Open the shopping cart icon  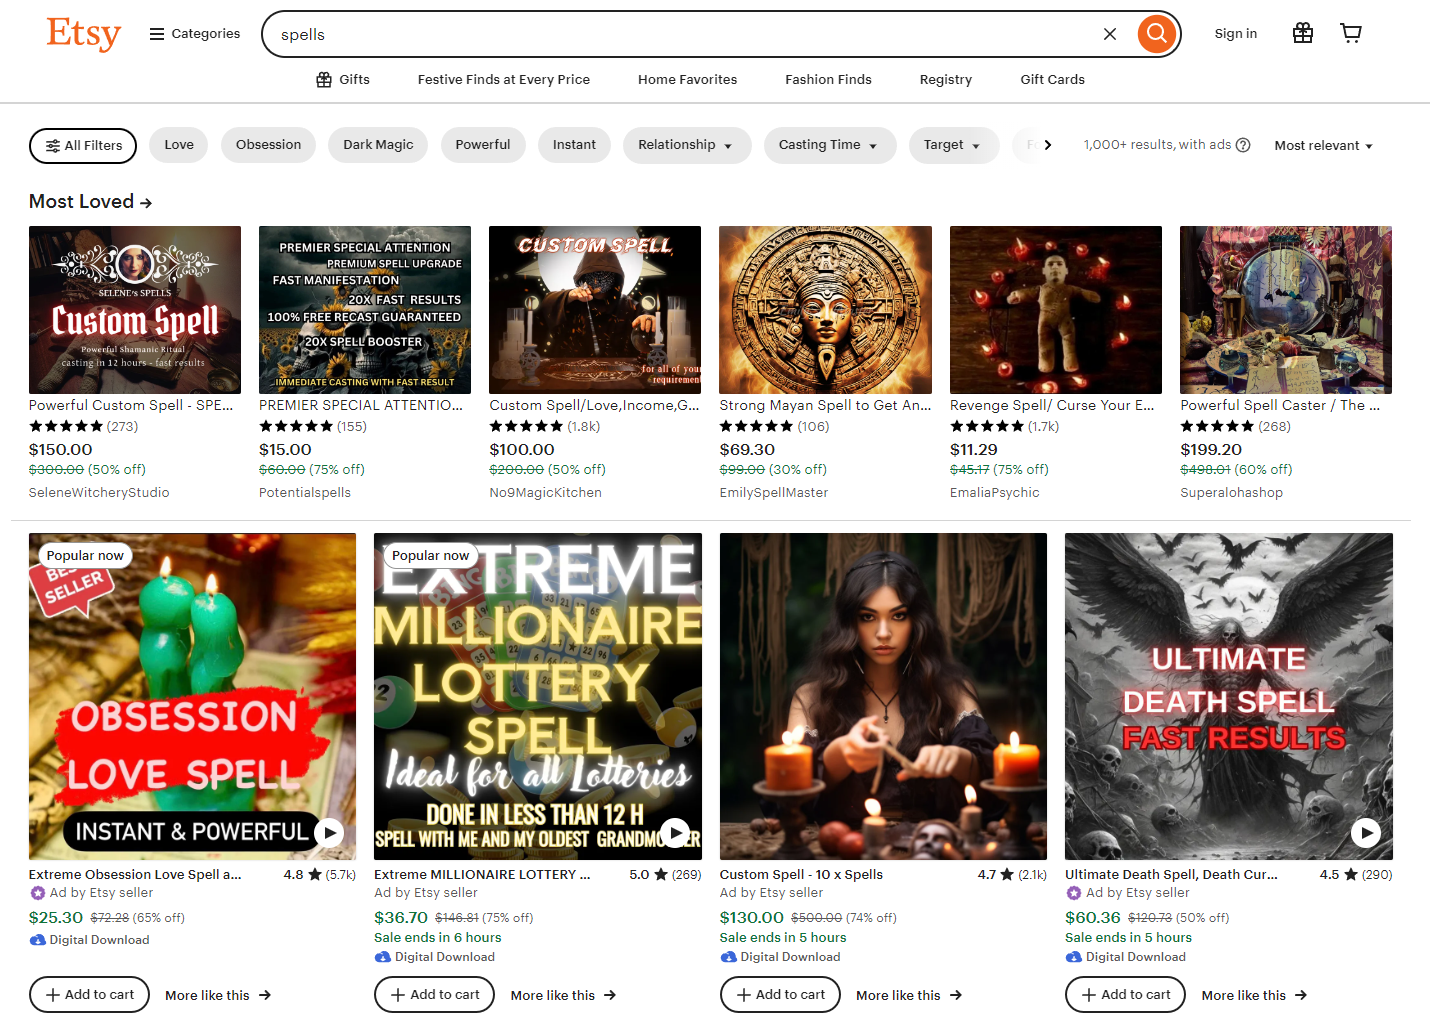(1351, 33)
